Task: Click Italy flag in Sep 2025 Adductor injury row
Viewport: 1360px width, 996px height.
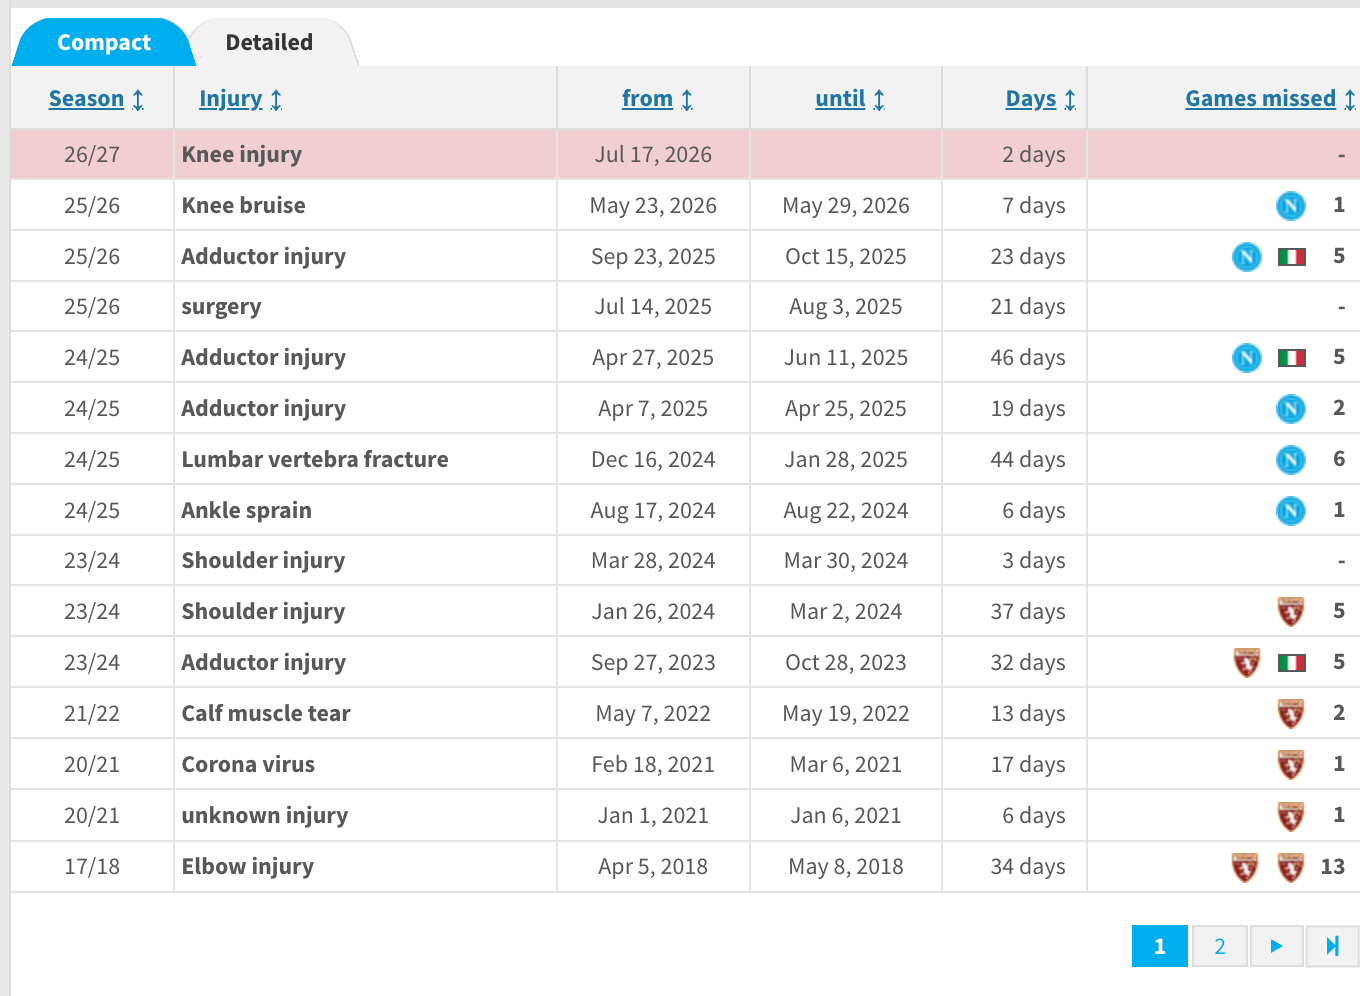Action: click(1292, 257)
